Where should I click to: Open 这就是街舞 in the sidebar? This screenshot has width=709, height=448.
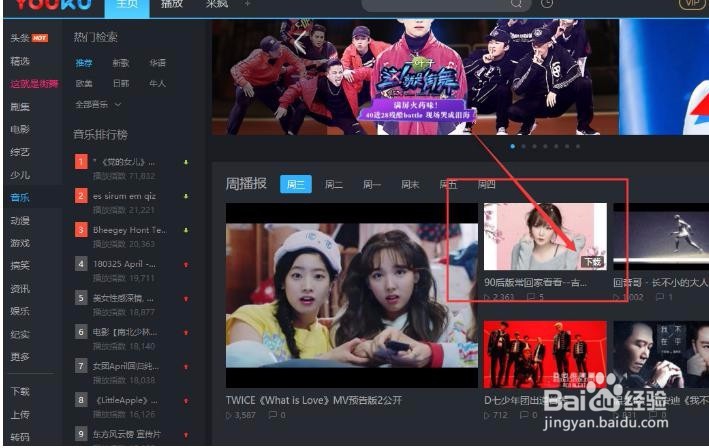point(34,84)
